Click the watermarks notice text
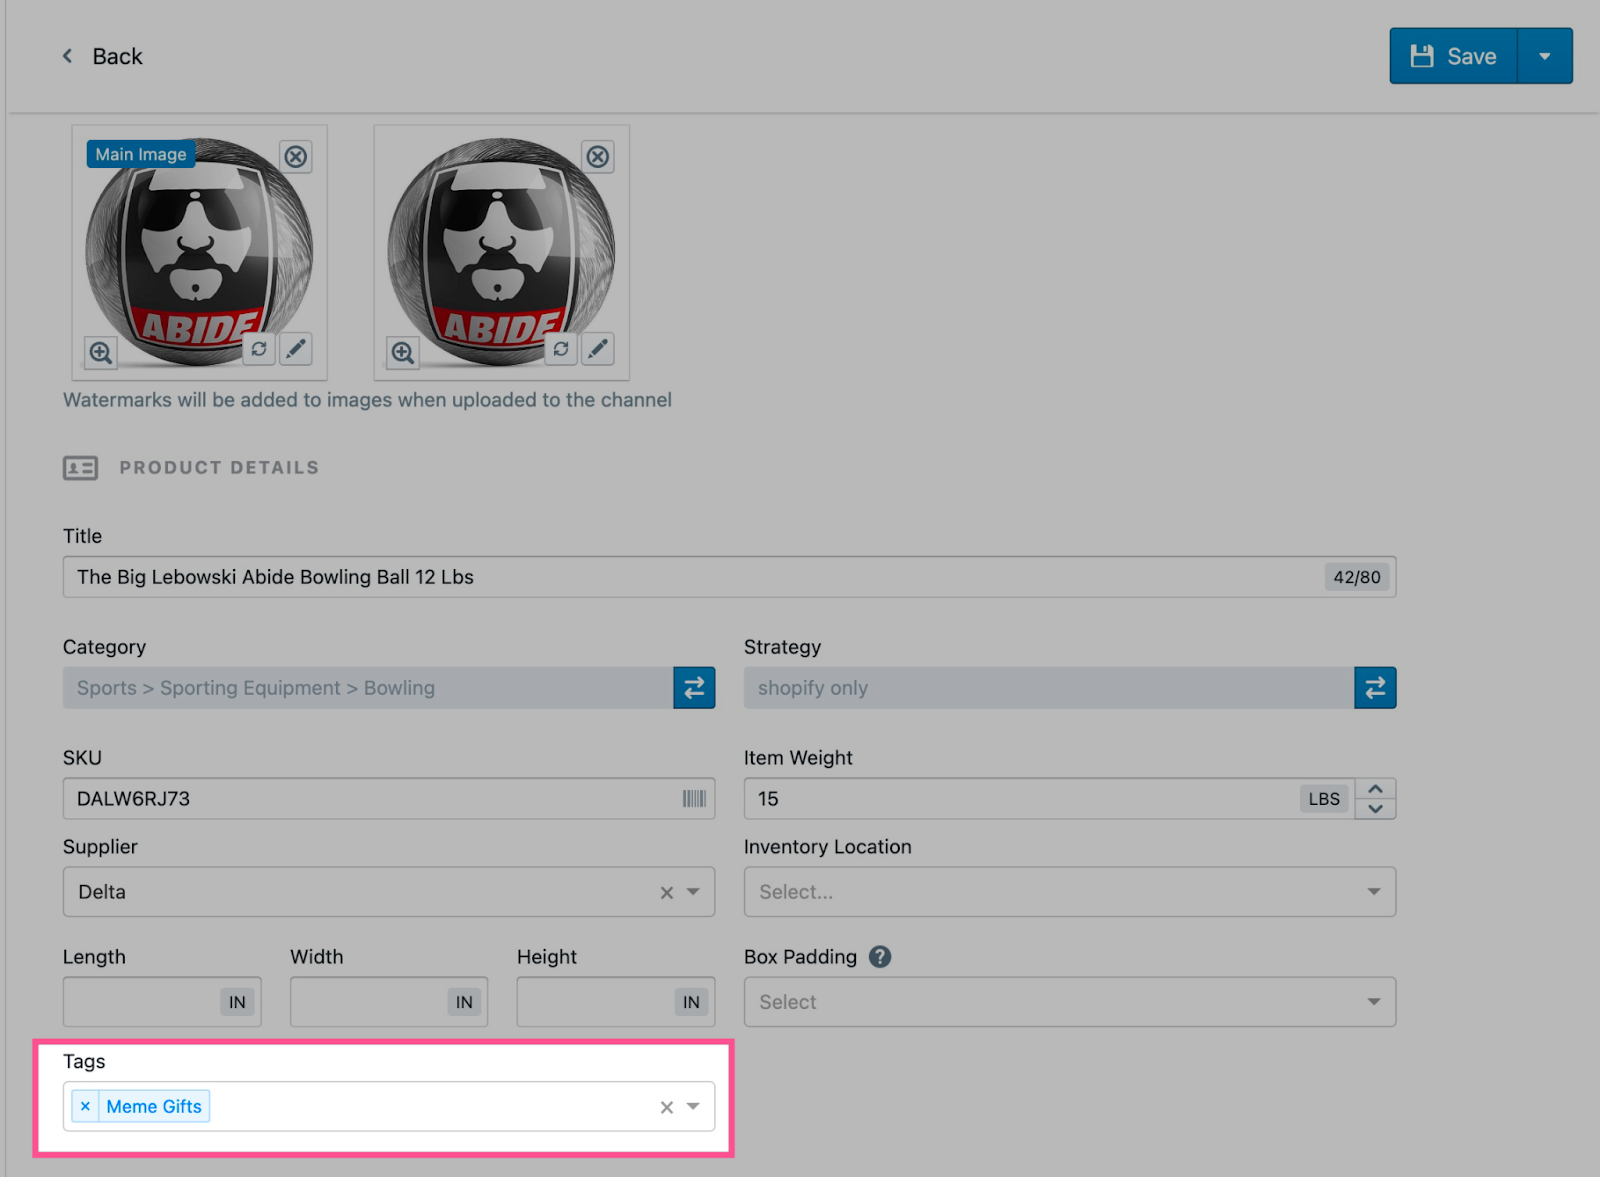The height and width of the screenshot is (1177, 1600). (x=367, y=400)
